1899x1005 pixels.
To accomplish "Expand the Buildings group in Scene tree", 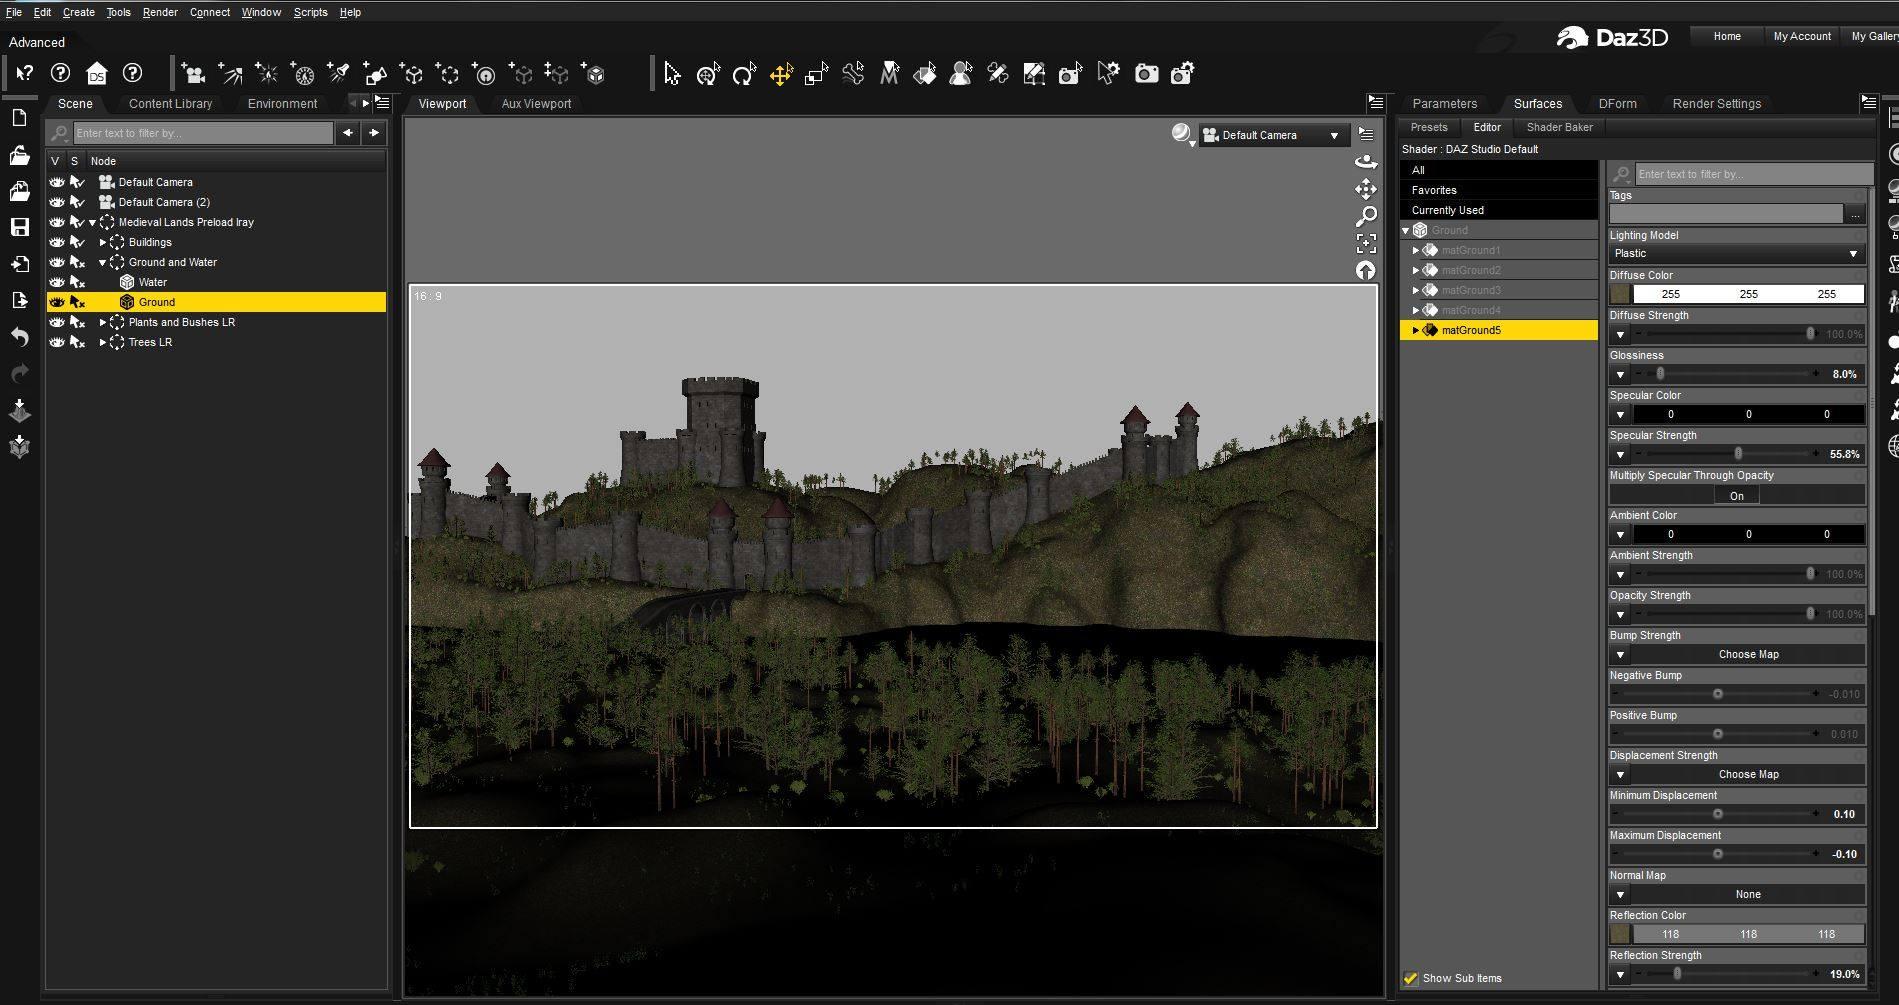I will tap(102, 242).
